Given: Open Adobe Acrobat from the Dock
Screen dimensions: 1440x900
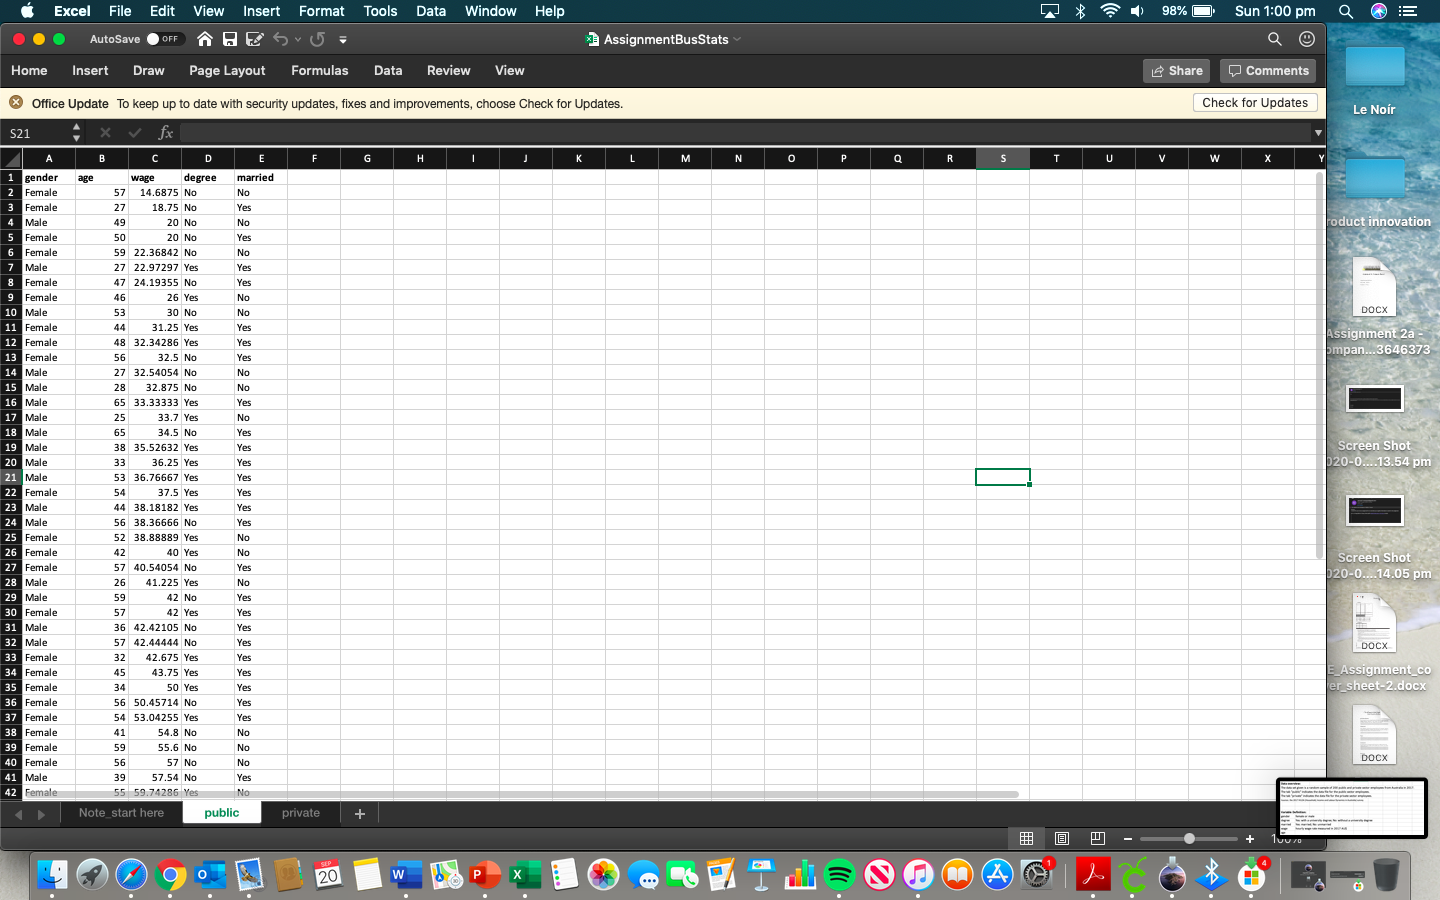Looking at the screenshot, I should (x=1093, y=875).
